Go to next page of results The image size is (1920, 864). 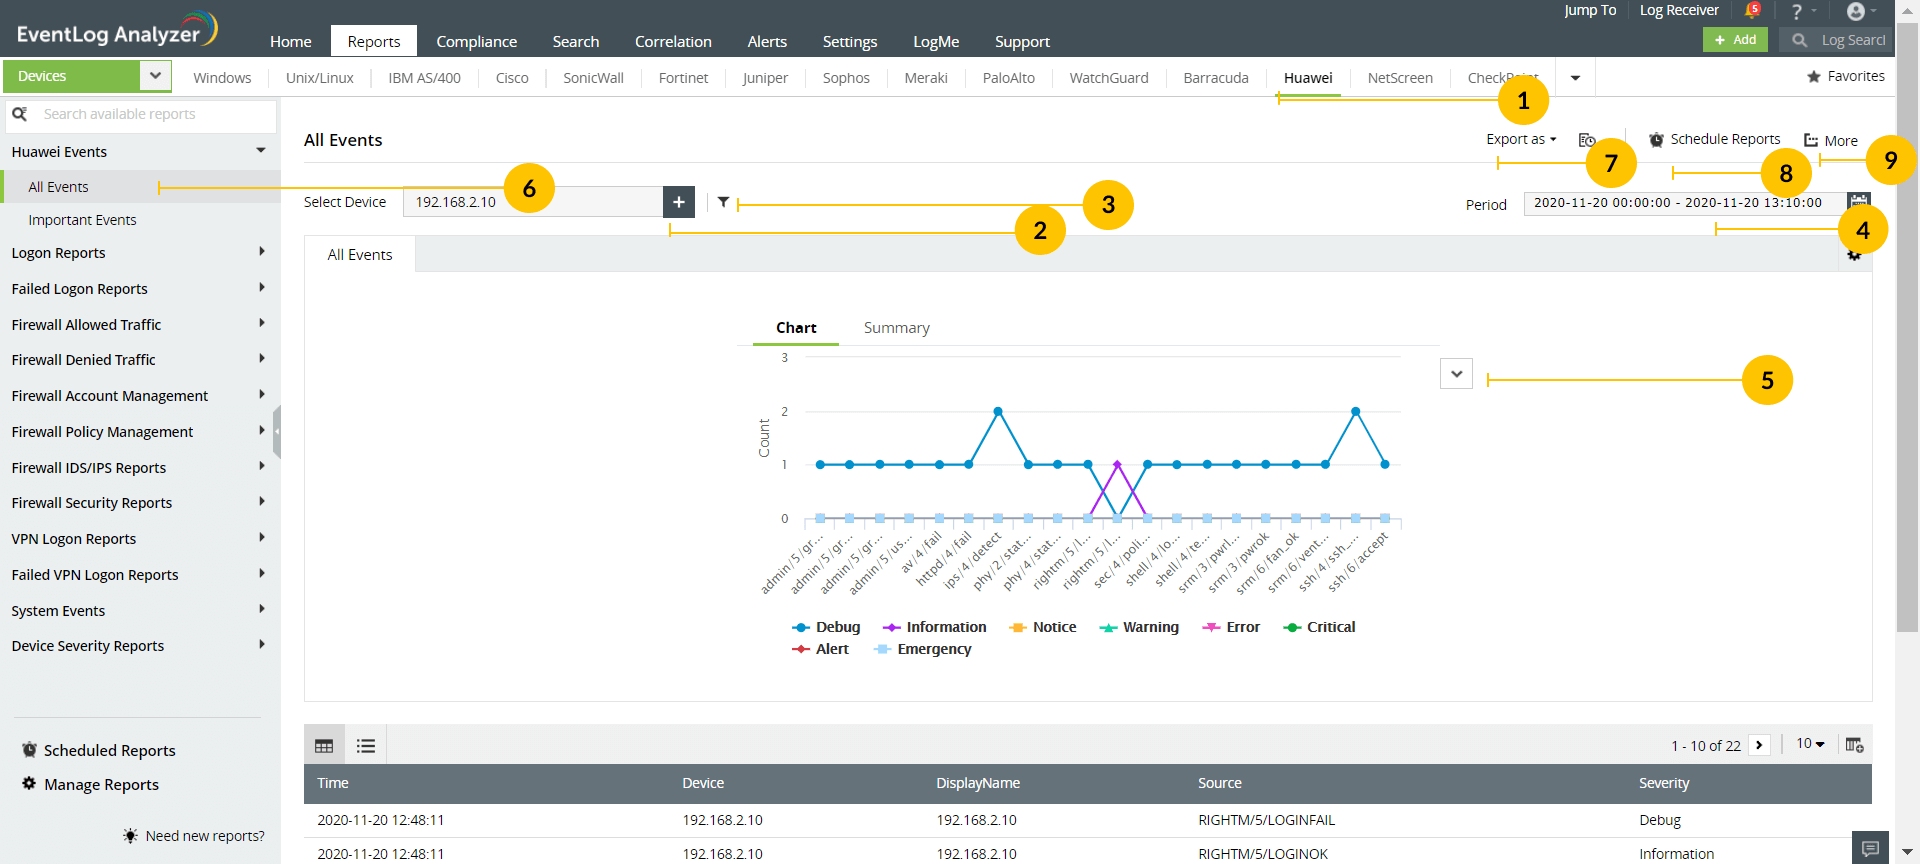(1759, 745)
